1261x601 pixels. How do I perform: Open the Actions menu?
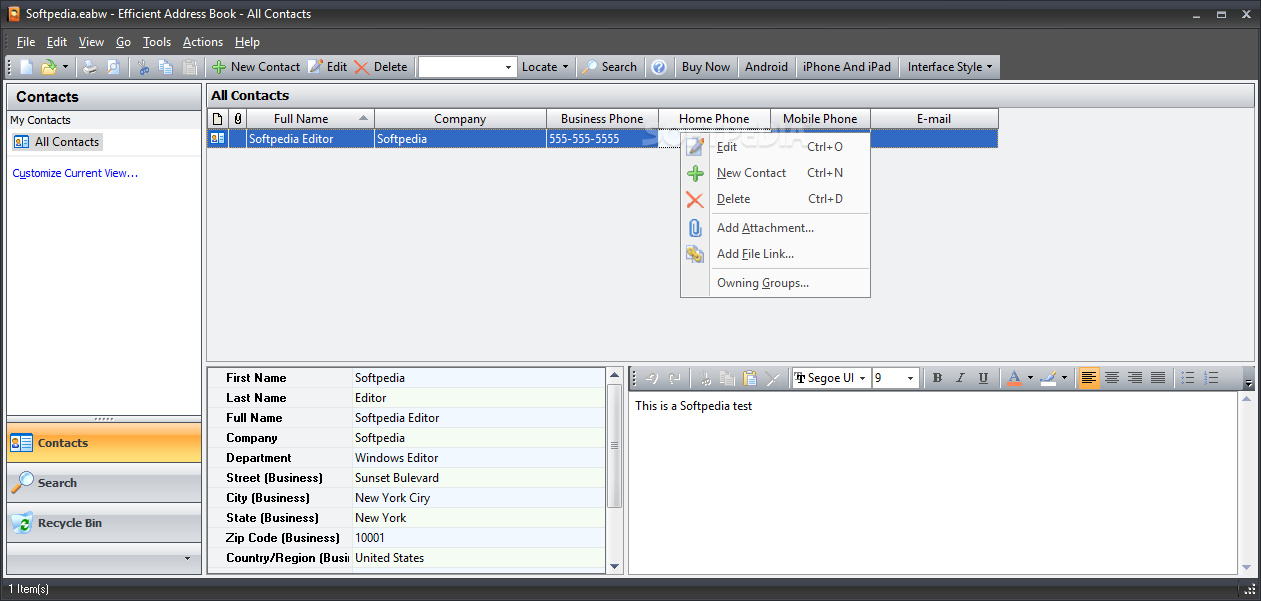click(203, 42)
